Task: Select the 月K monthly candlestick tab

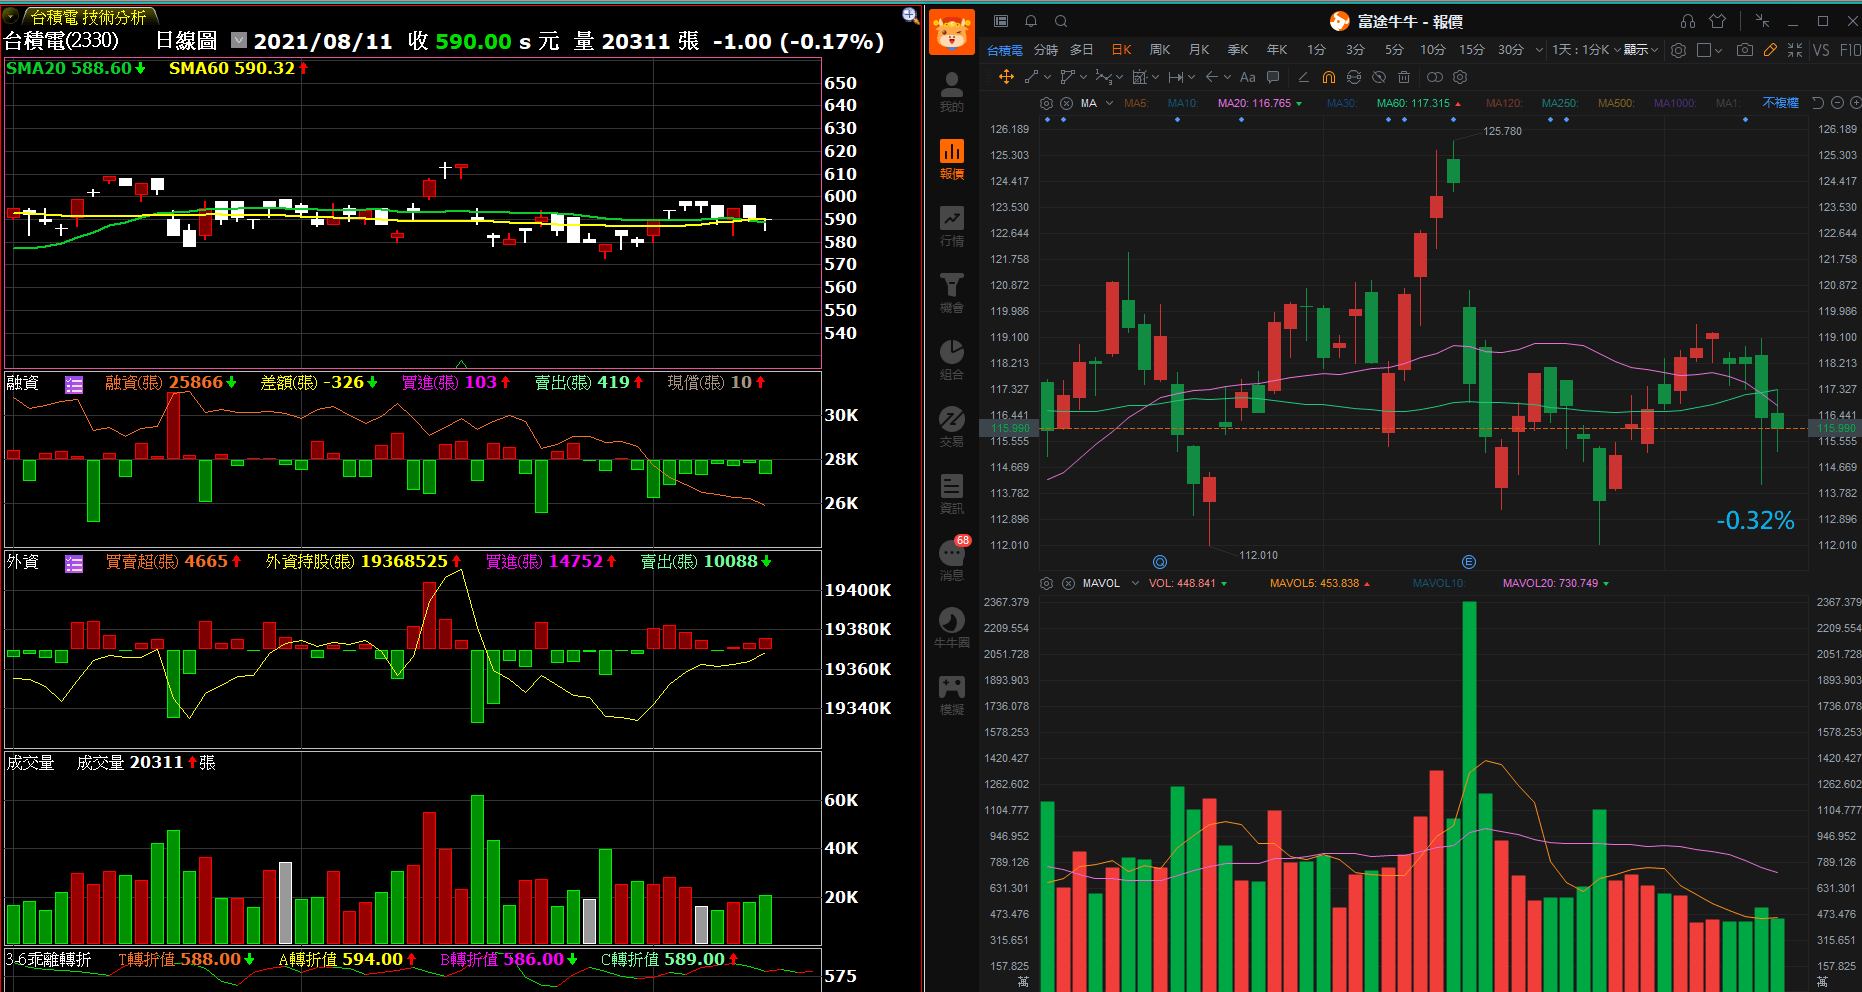Action: point(1199,50)
